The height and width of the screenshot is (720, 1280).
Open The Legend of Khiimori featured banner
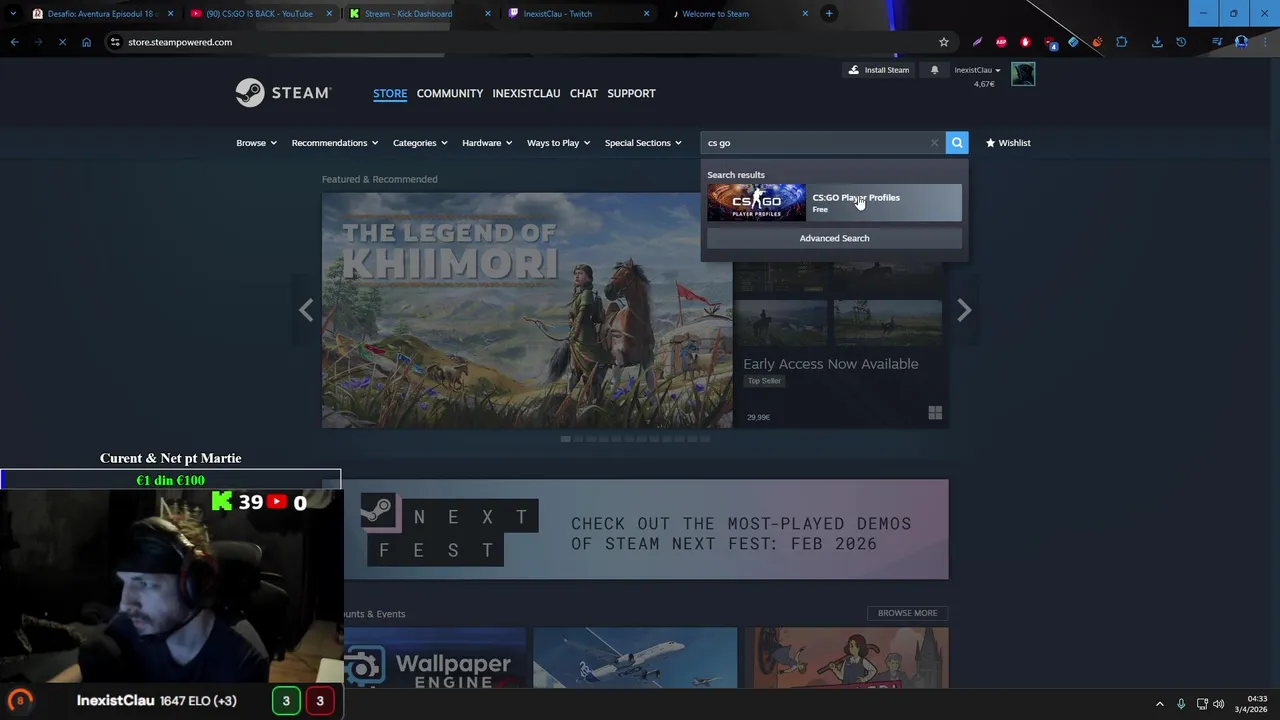click(527, 310)
